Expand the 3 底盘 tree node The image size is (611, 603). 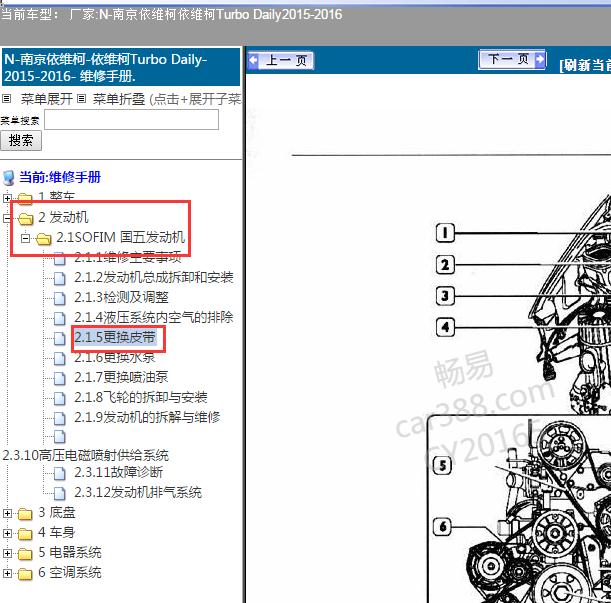[x=7, y=514]
